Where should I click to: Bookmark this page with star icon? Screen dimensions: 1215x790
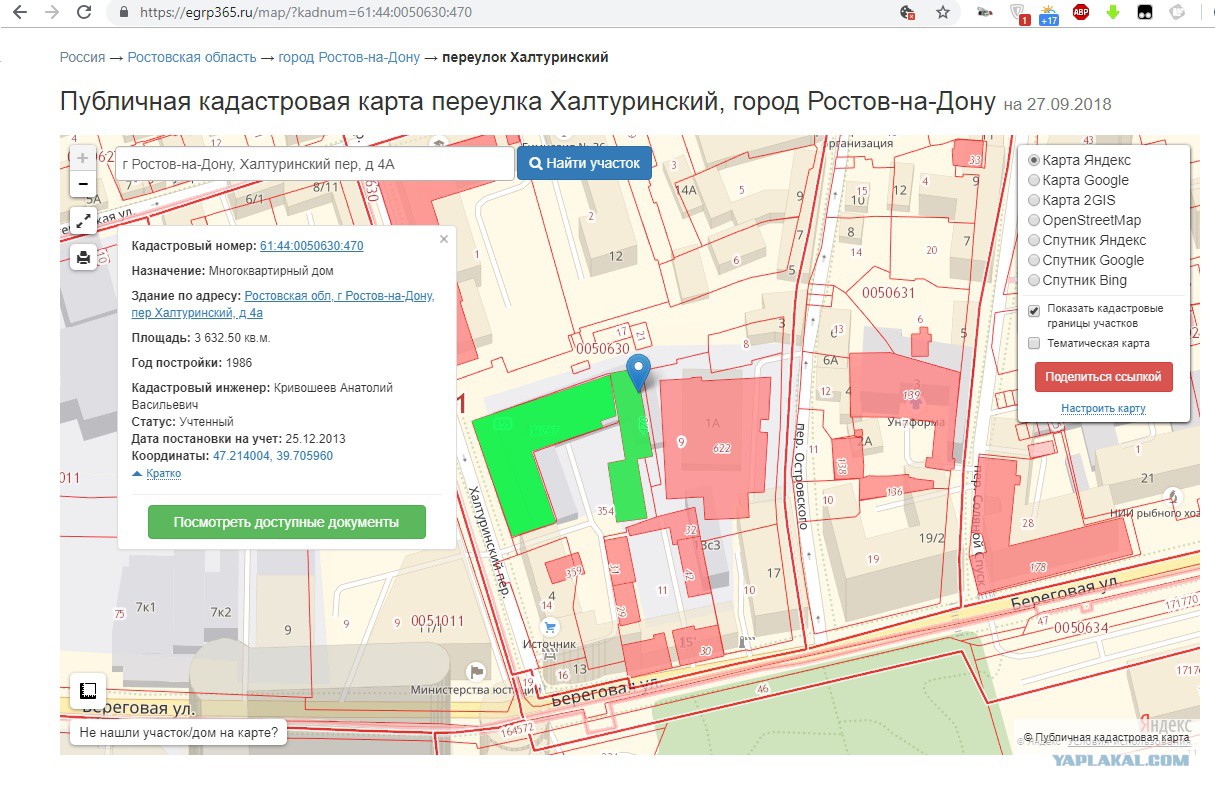click(x=942, y=13)
